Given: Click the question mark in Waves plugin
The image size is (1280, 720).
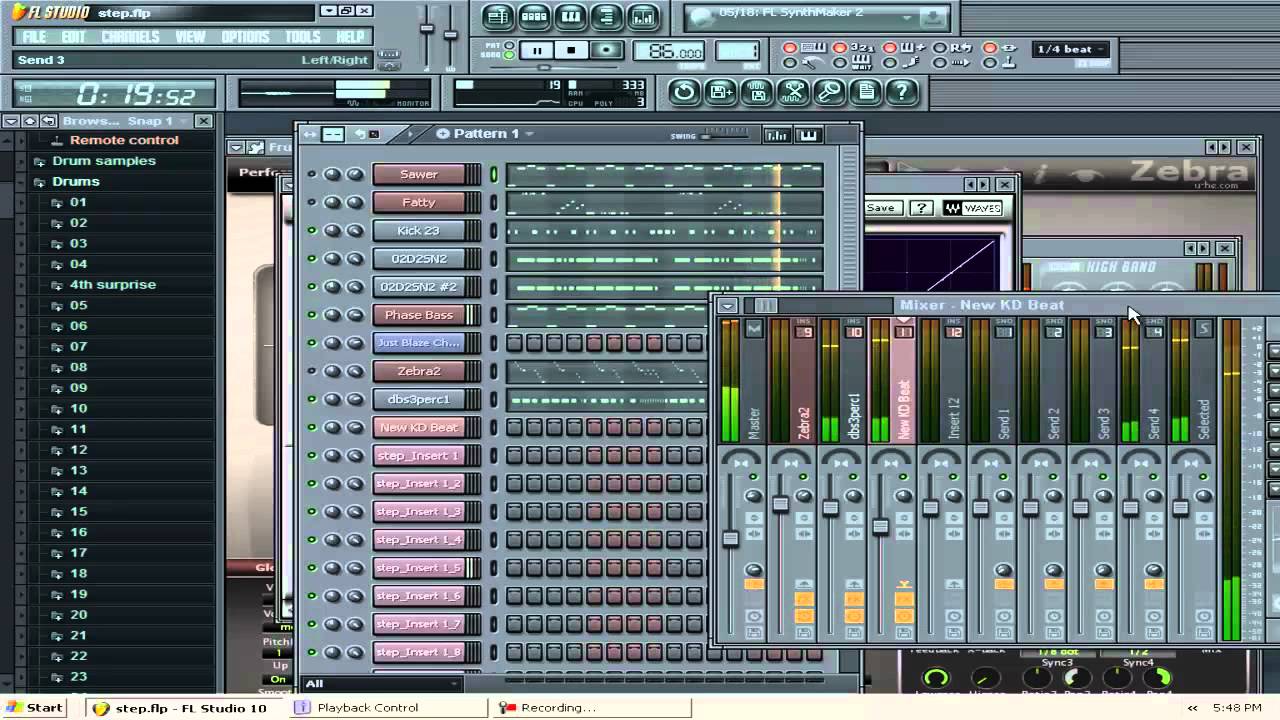Looking at the screenshot, I should [921, 208].
